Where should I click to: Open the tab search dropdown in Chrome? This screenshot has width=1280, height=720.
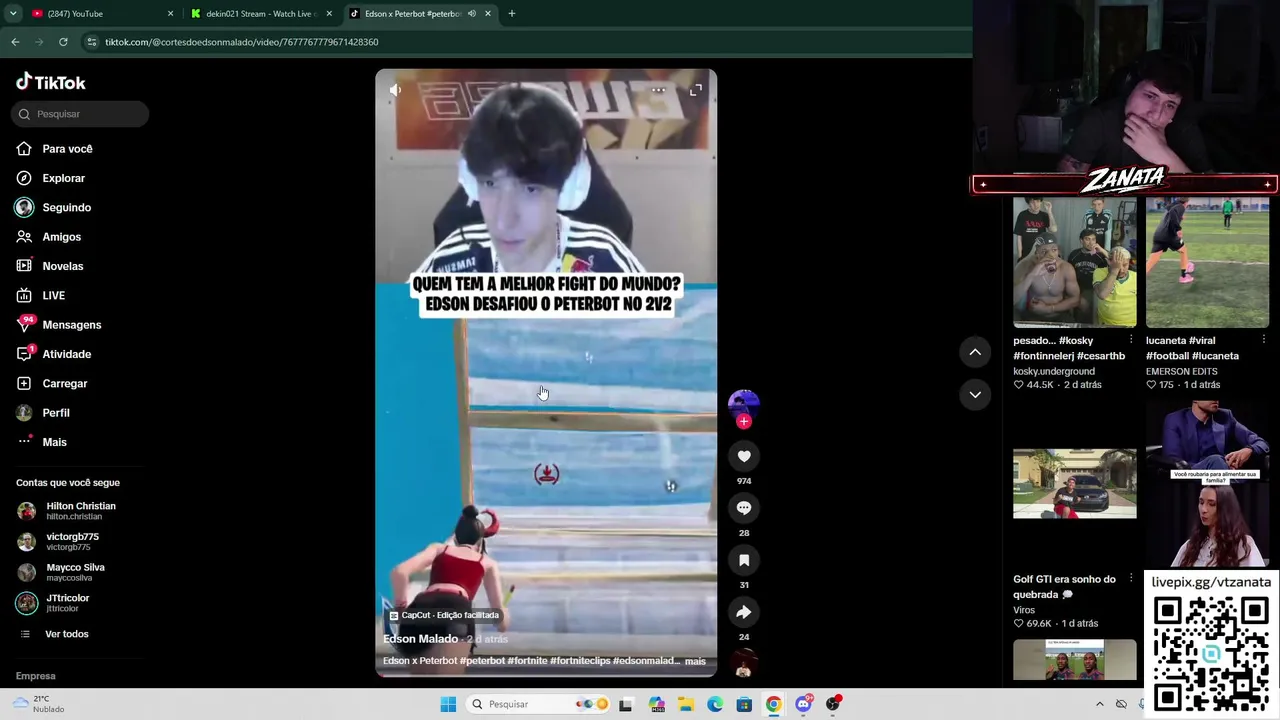tap(13, 14)
